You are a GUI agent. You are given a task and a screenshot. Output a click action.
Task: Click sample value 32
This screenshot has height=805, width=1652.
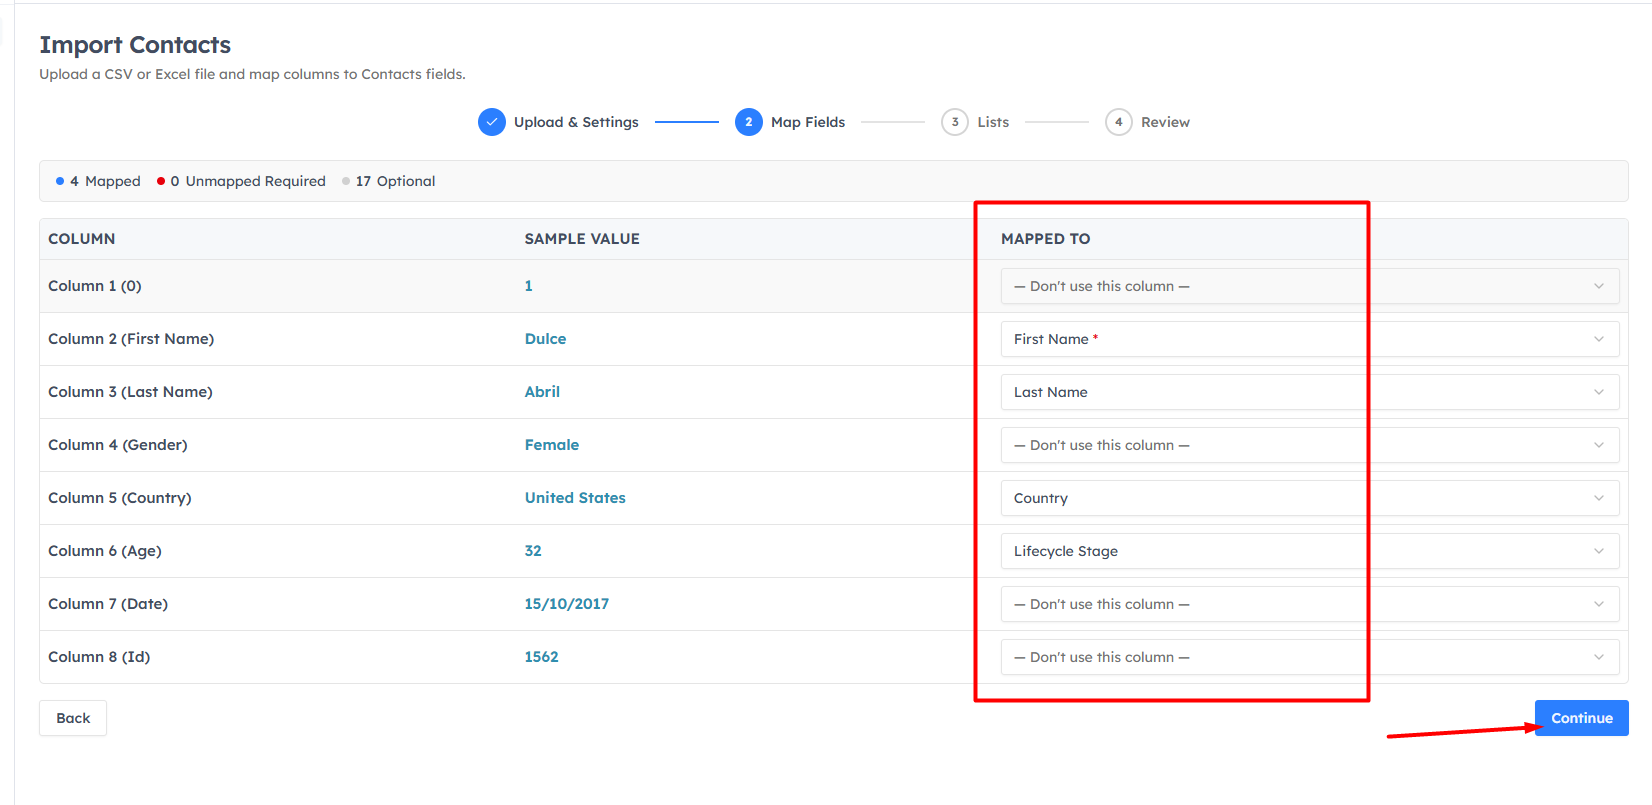(x=533, y=551)
